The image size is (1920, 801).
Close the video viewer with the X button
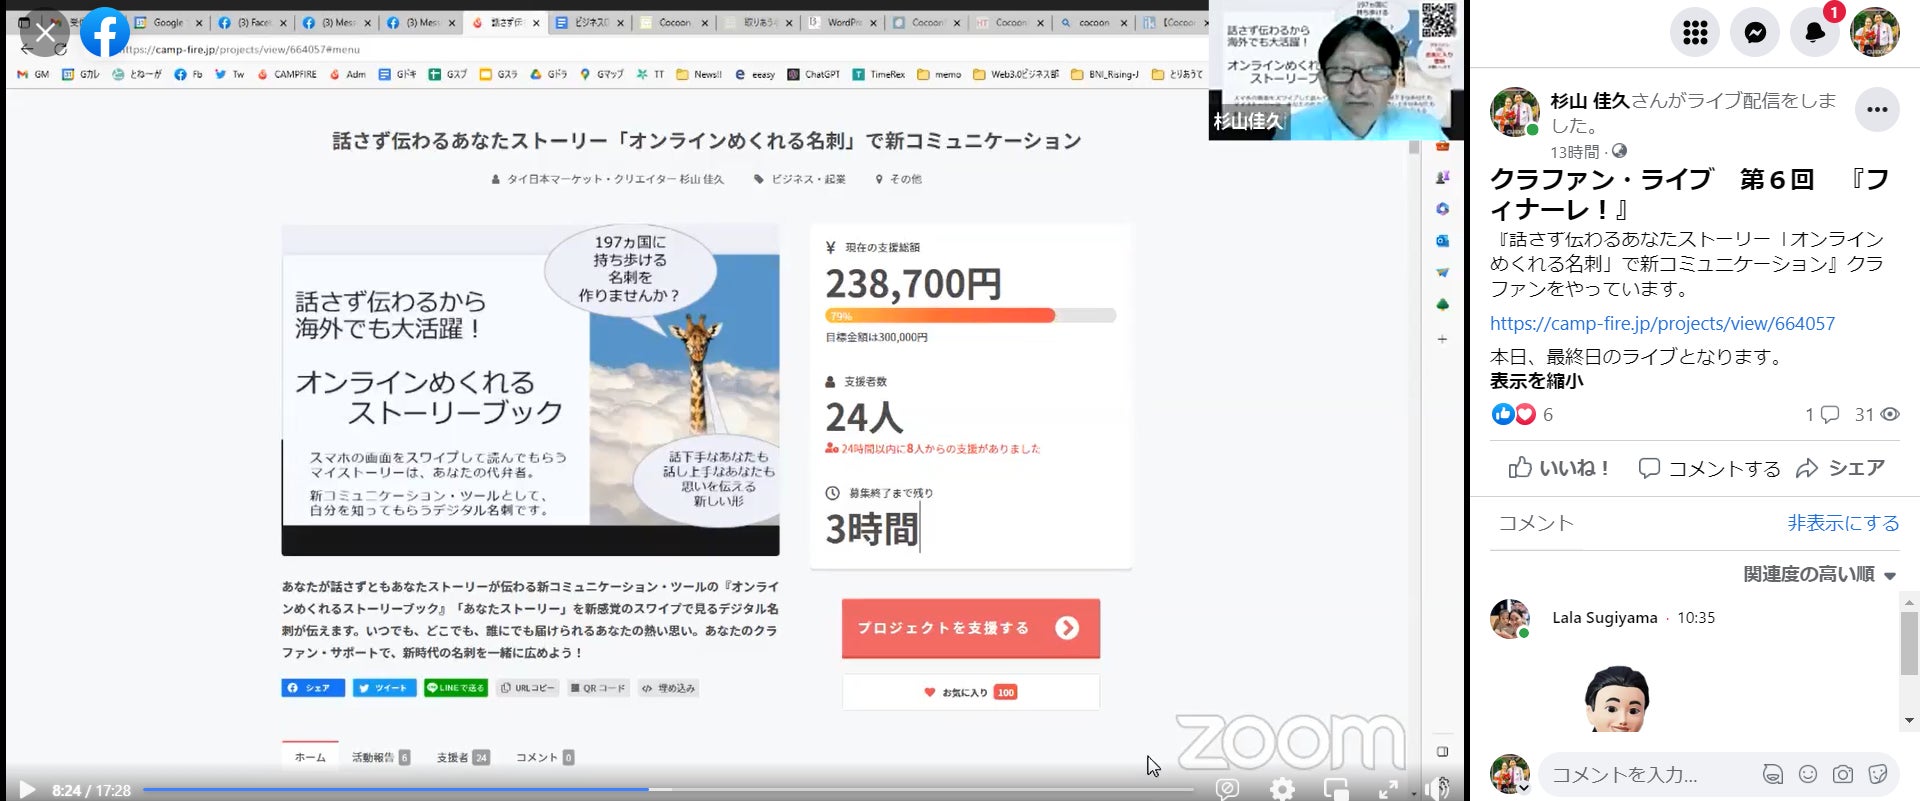coord(45,33)
